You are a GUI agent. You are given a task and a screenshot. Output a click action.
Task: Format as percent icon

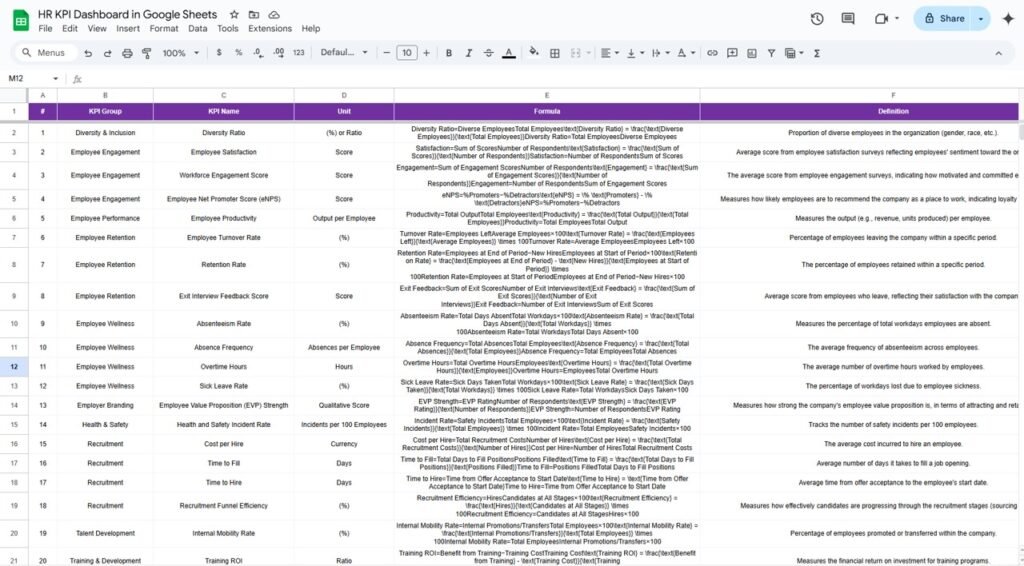pos(238,53)
